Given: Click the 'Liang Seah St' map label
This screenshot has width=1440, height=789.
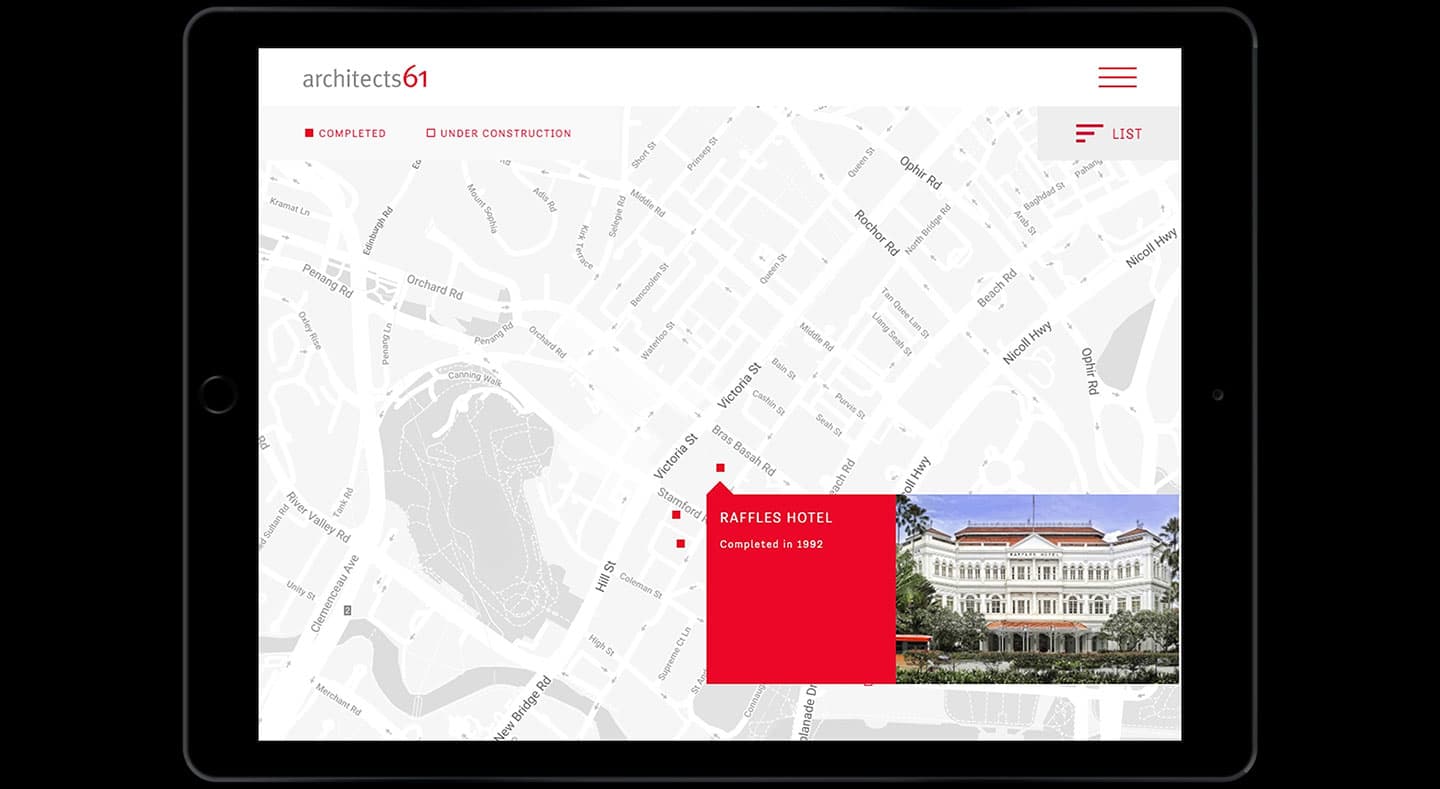Looking at the screenshot, I should click(x=892, y=334).
